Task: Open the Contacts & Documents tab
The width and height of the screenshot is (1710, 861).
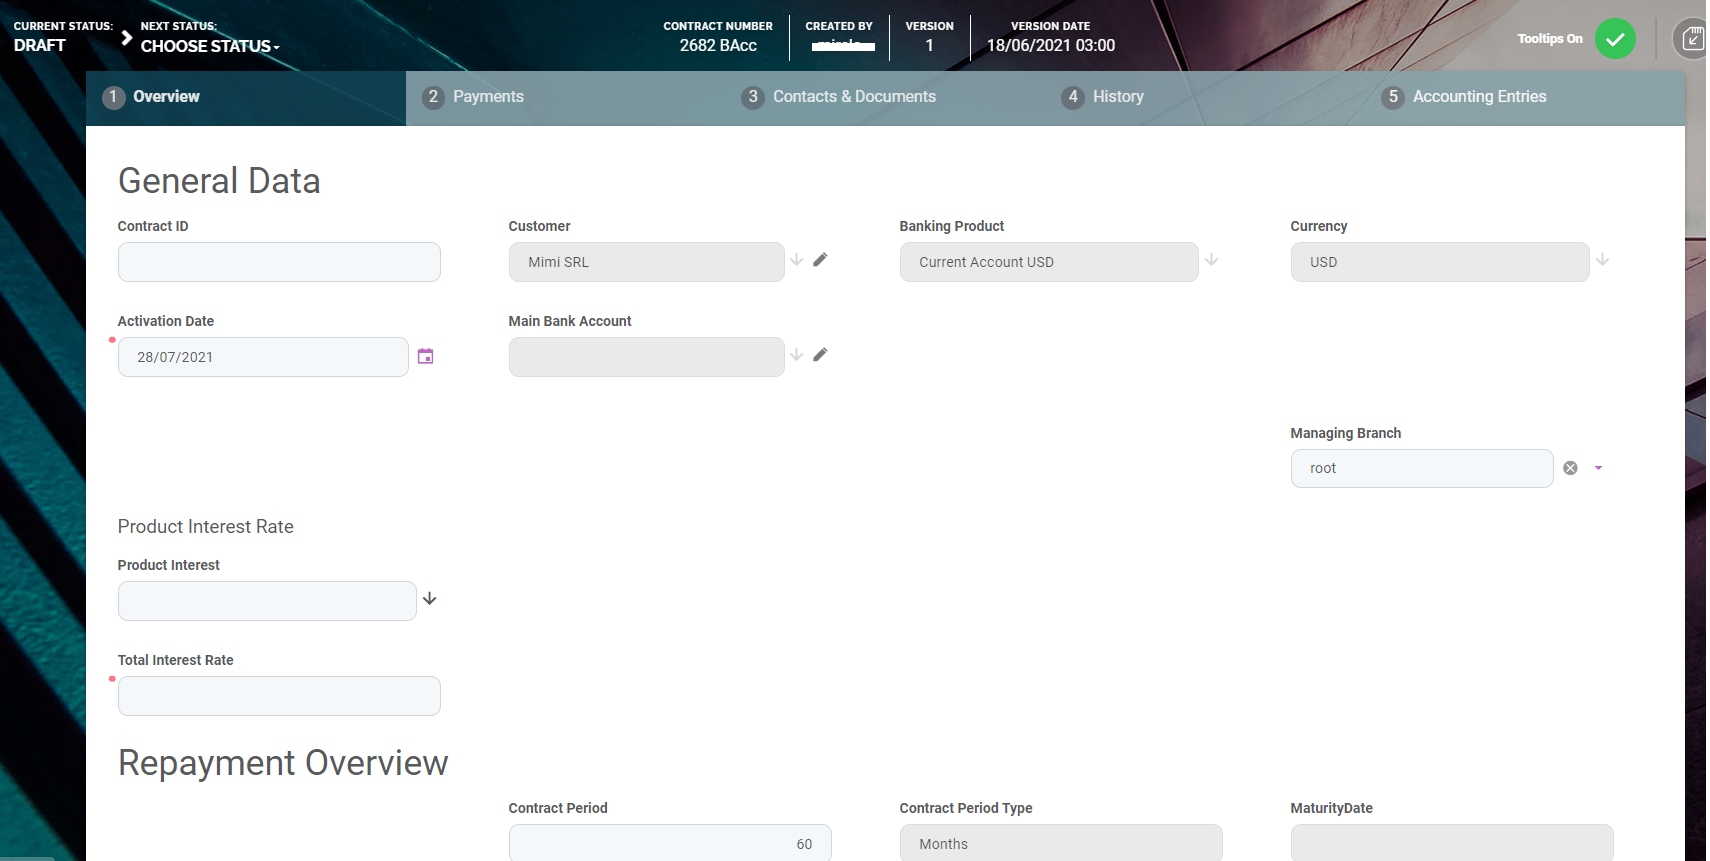Action: 853,97
